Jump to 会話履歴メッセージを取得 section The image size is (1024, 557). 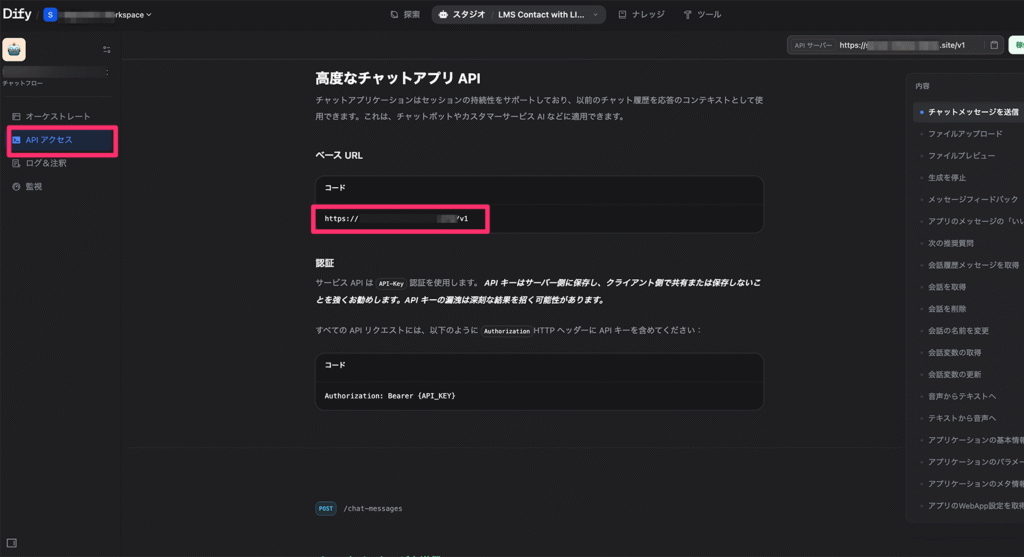972,265
